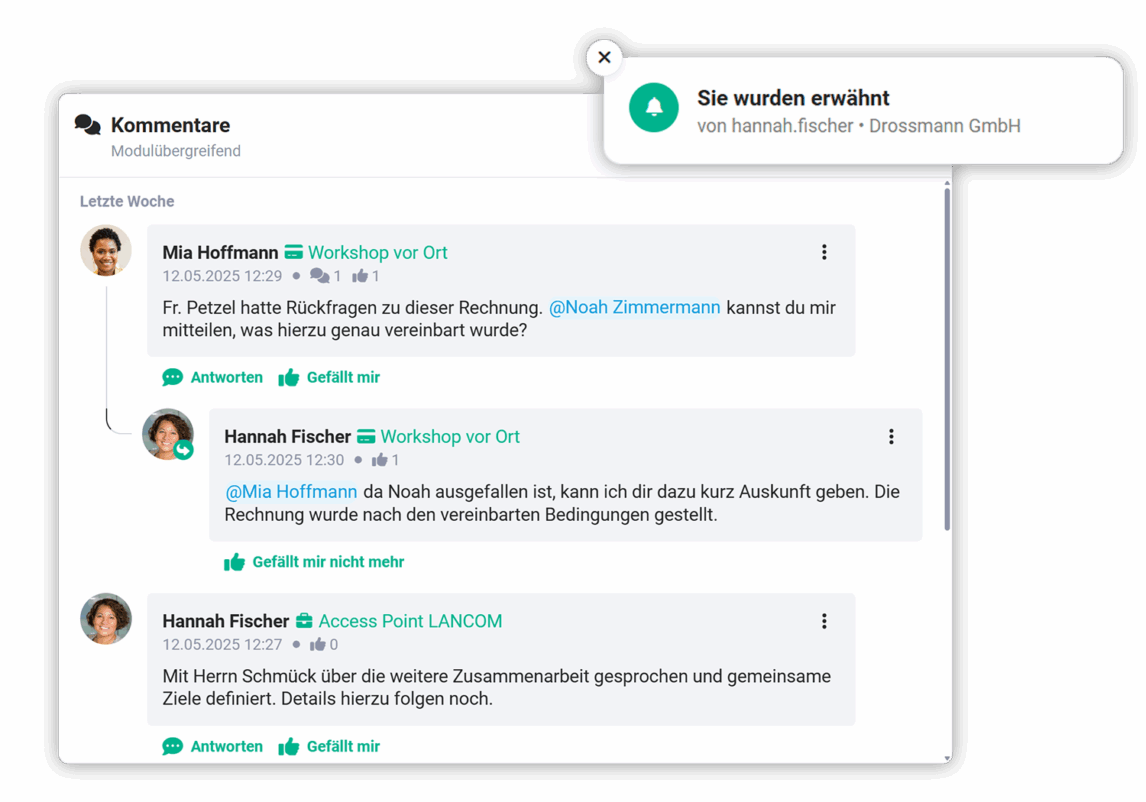Viewport: 1146px width, 802px height.
Task: Like the Access Point LANCOM comment
Action: [x=330, y=746]
